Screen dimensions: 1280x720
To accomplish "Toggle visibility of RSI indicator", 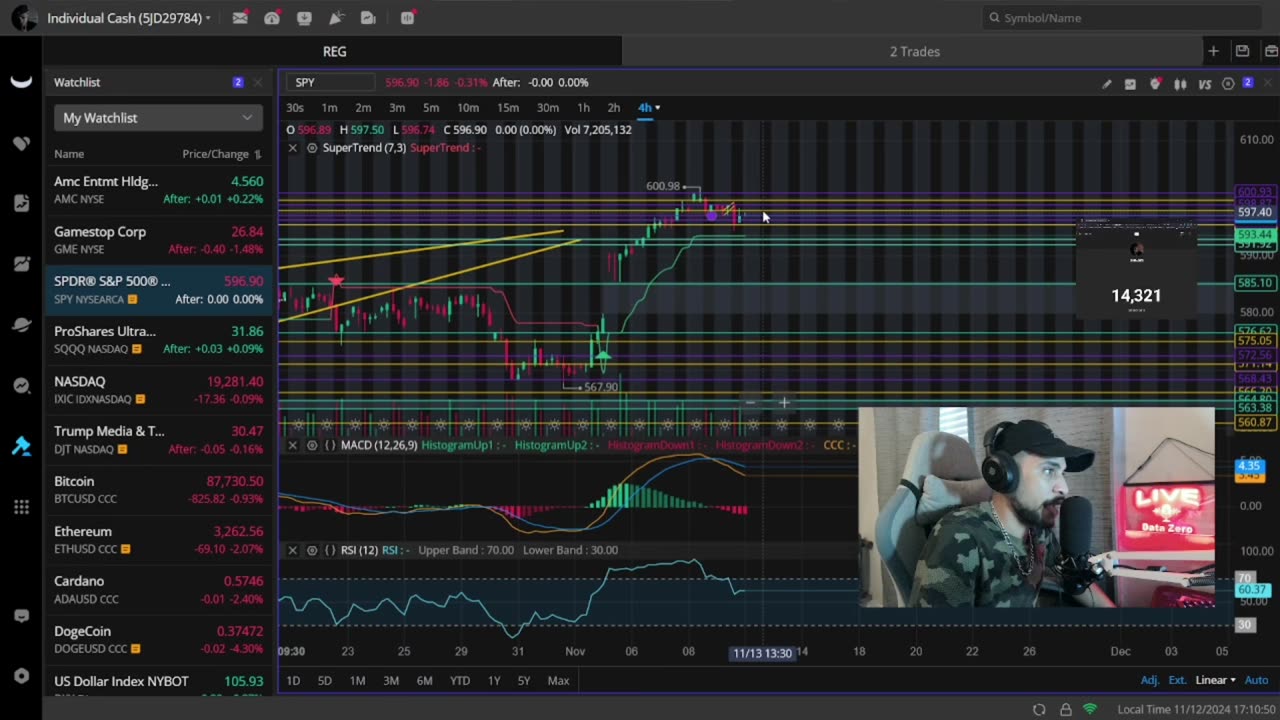I will coord(312,550).
